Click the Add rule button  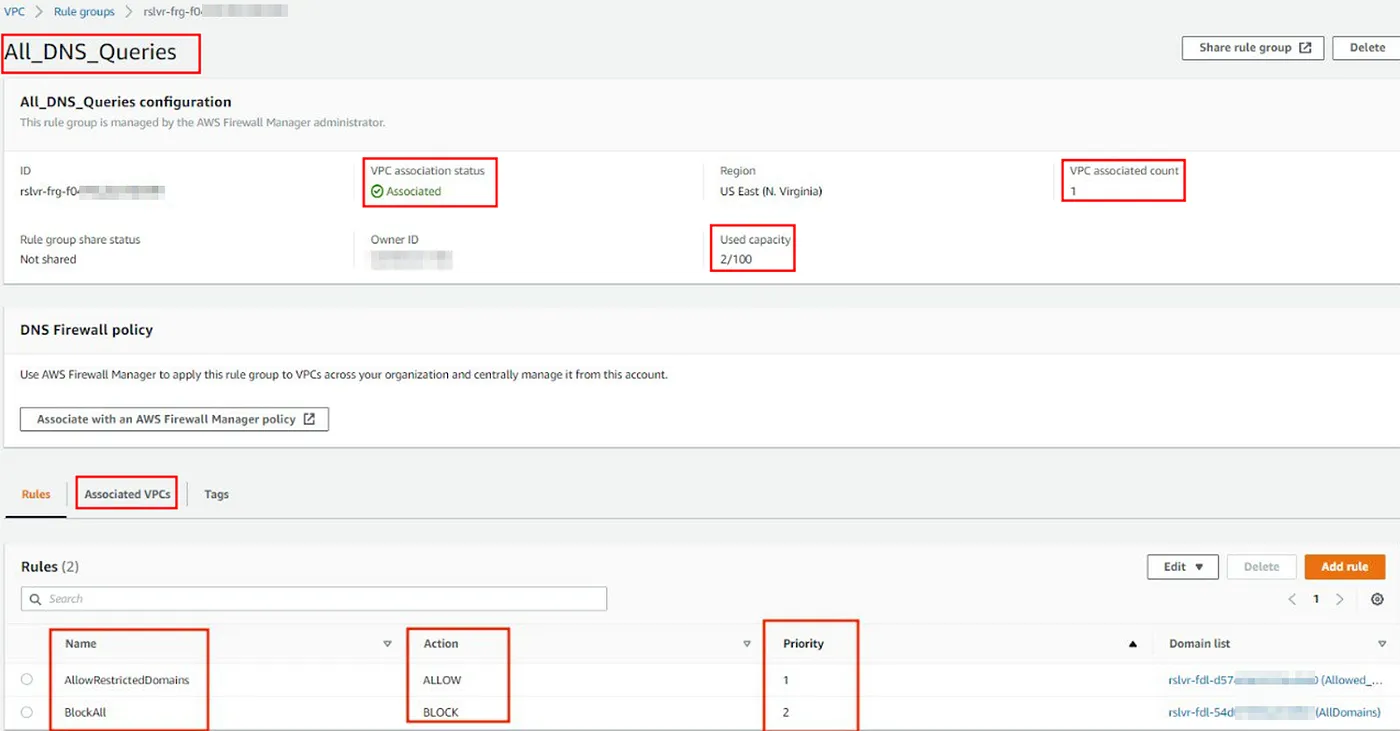coord(1344,567)
